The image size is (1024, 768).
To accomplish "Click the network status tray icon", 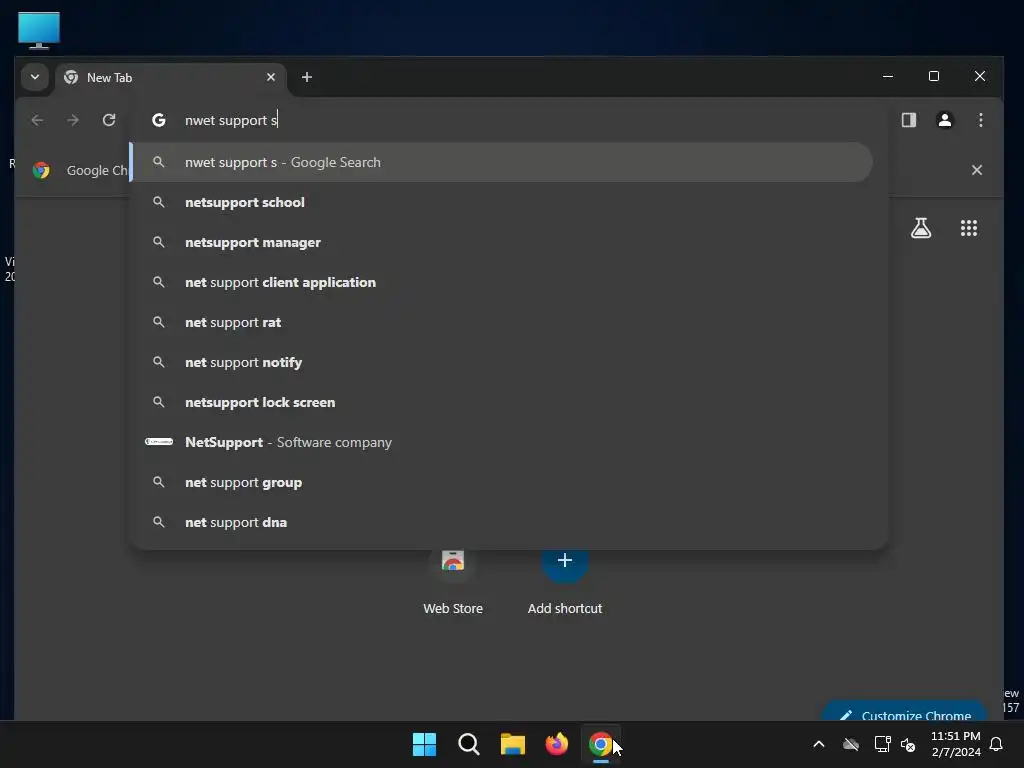I will pos(882,744).
